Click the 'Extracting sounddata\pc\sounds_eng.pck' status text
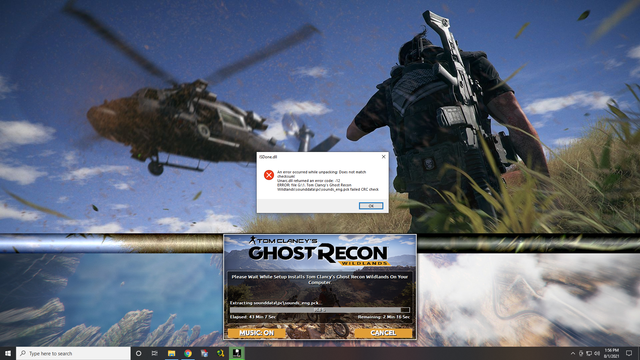 tap(274, 303)
